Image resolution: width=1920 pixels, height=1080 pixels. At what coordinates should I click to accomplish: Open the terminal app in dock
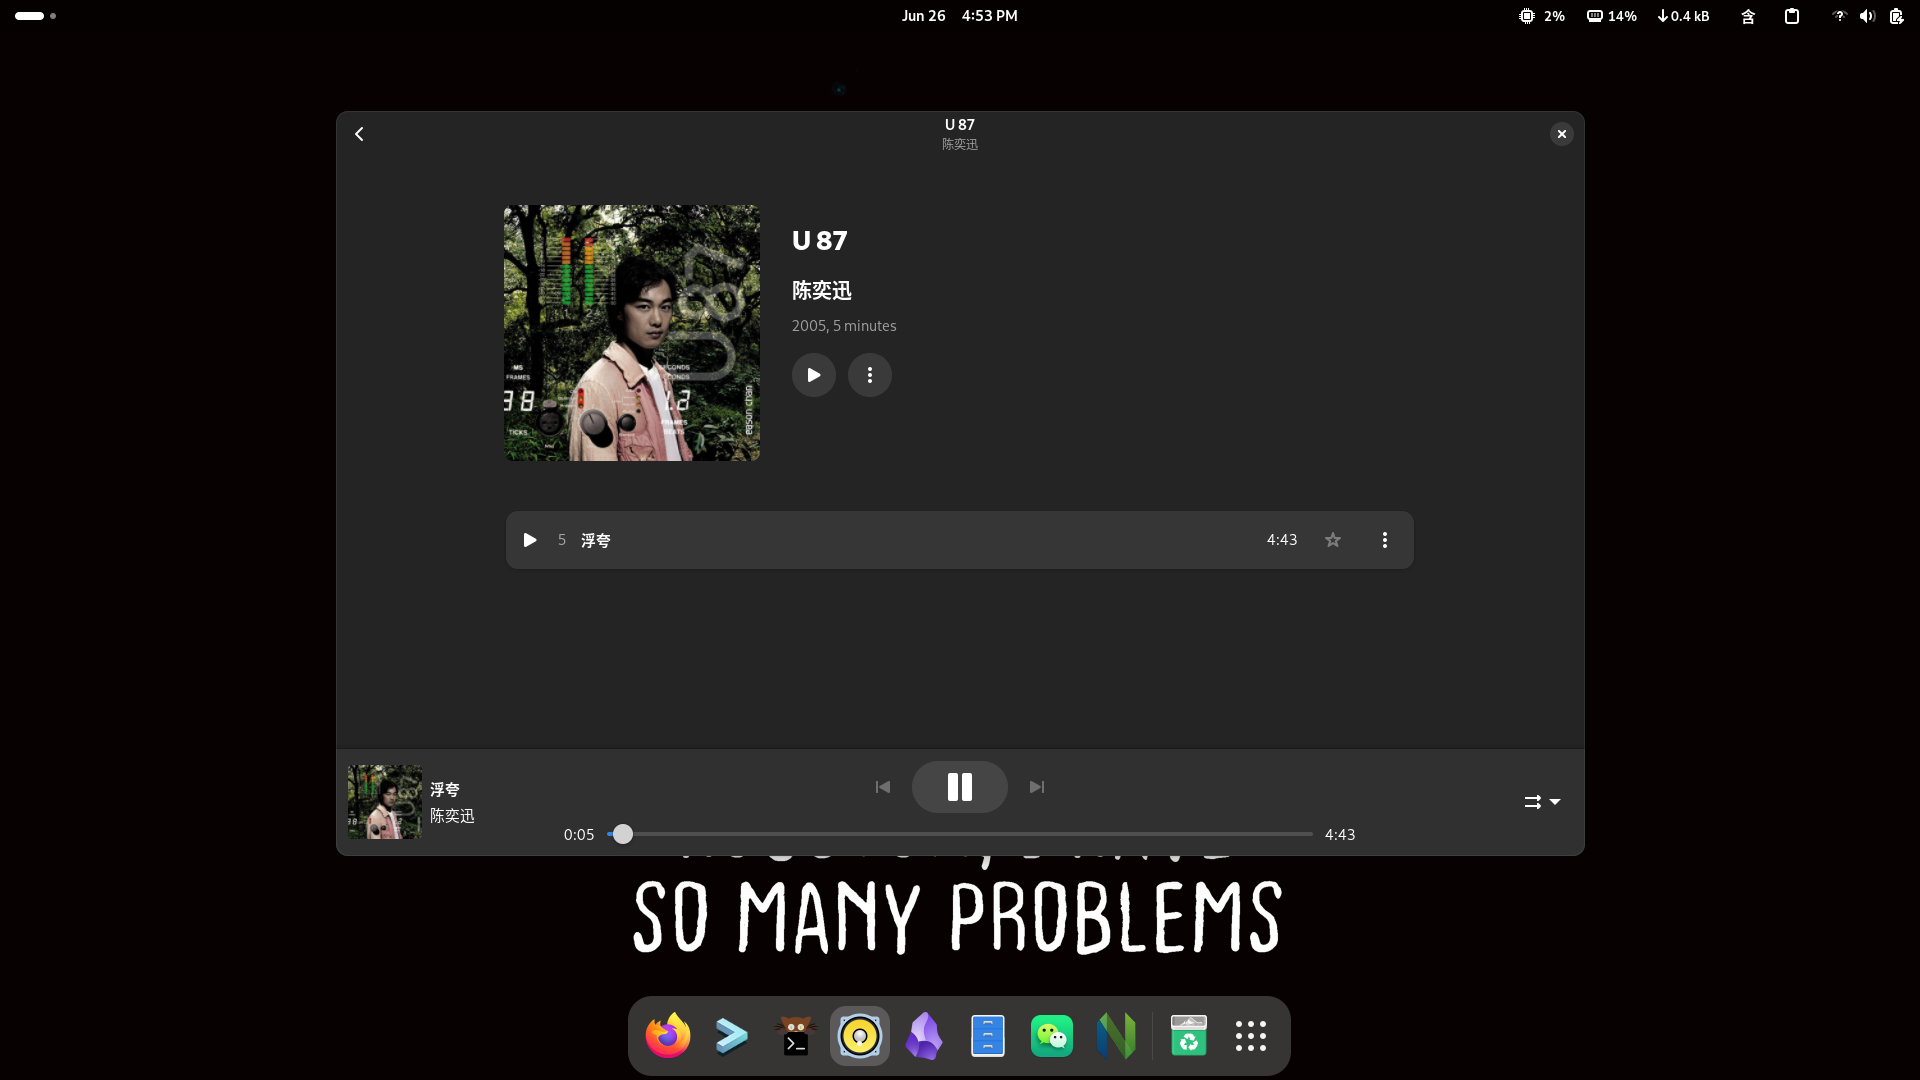796,1036
